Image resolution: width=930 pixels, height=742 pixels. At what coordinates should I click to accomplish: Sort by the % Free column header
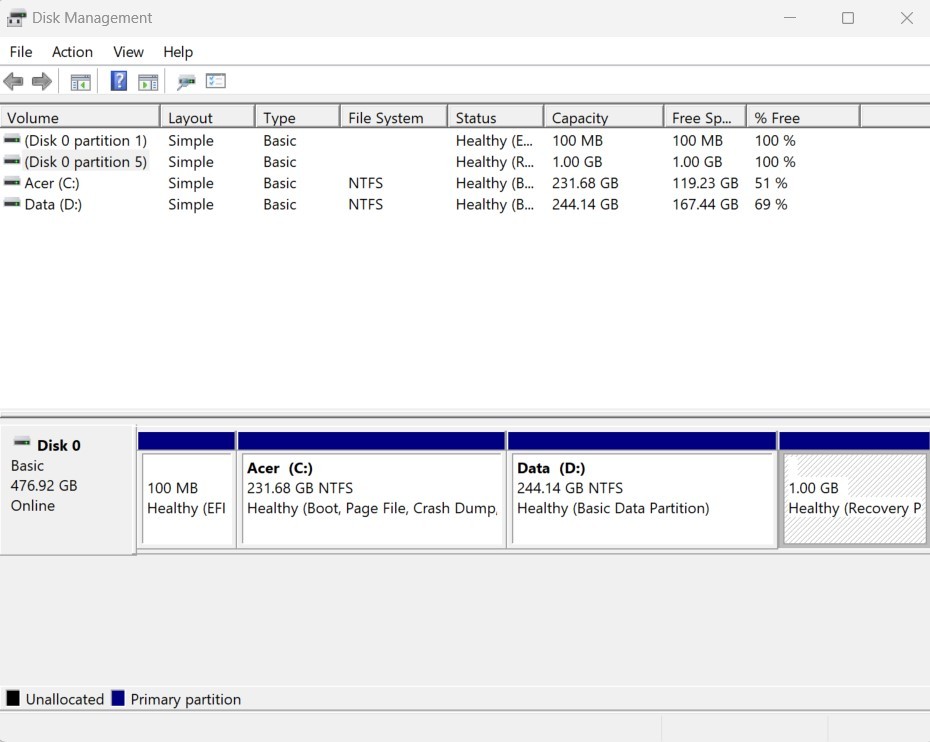803,117
